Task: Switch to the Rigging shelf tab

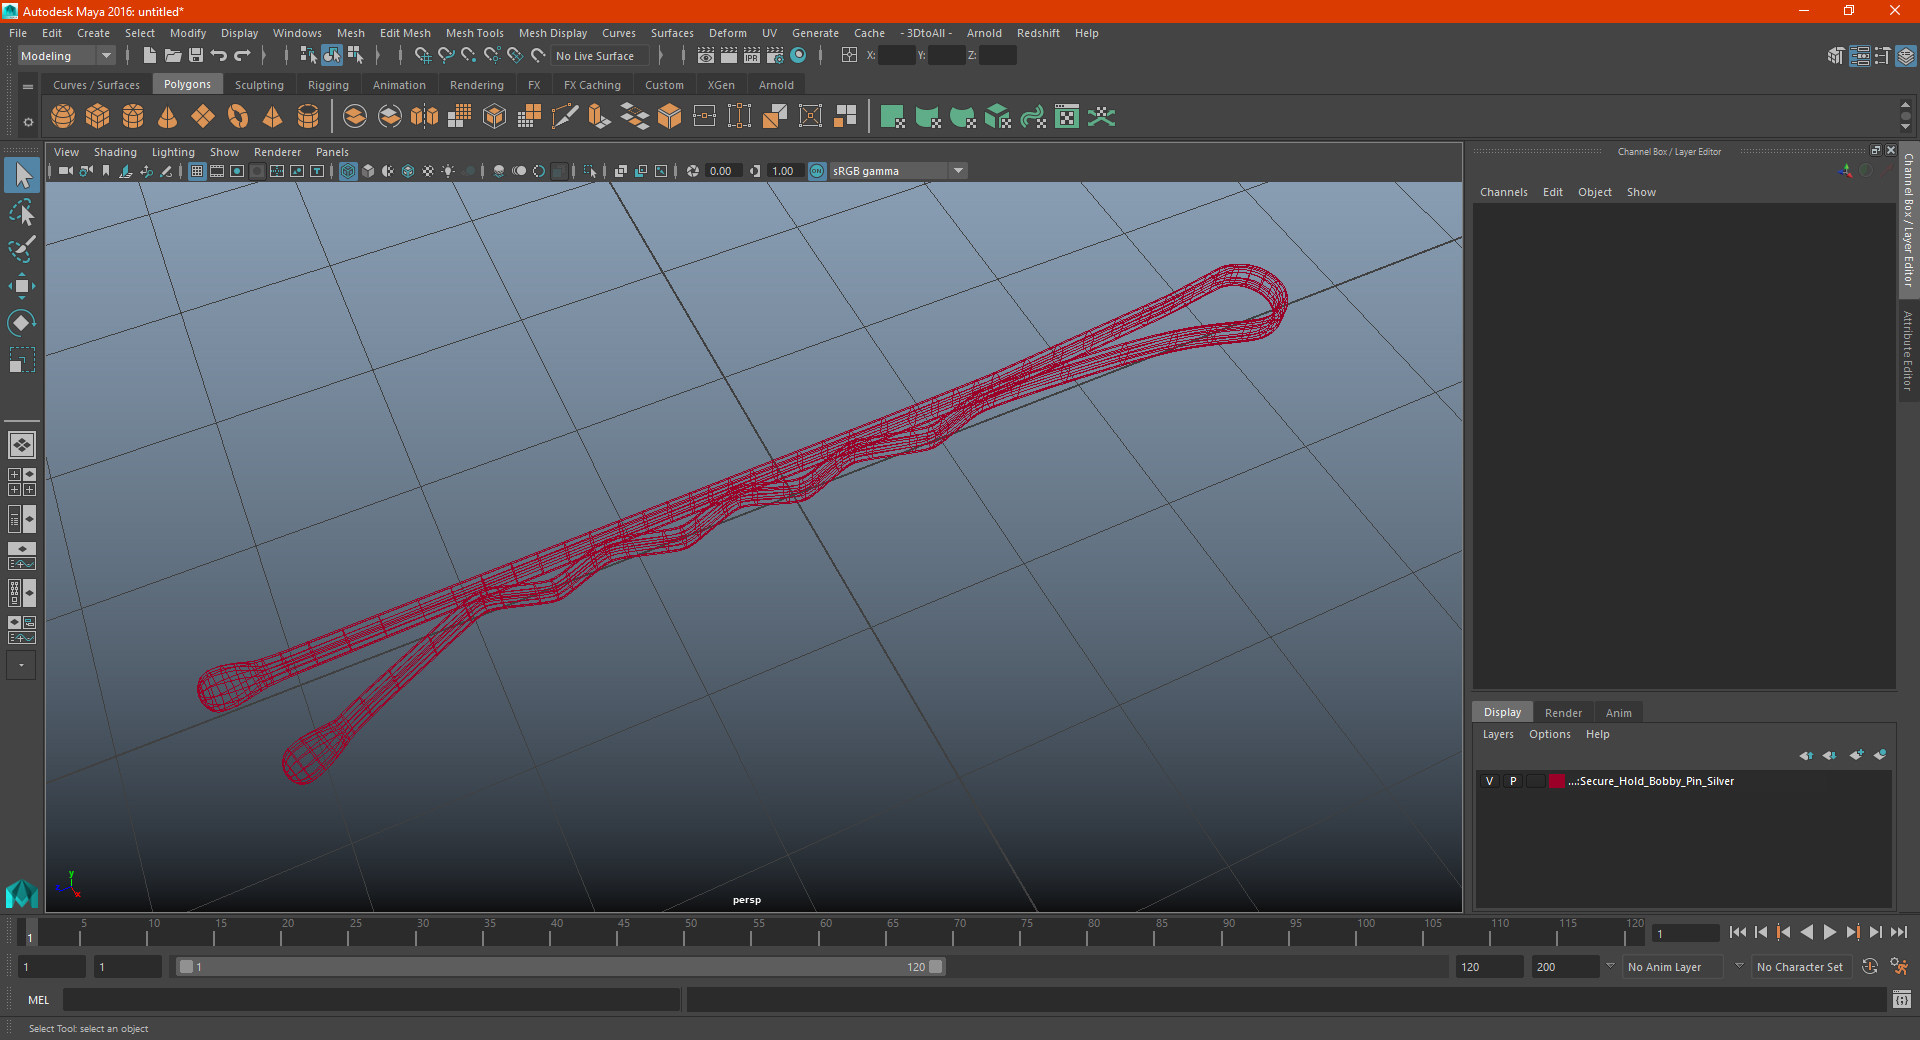Action: coord(328,85)
